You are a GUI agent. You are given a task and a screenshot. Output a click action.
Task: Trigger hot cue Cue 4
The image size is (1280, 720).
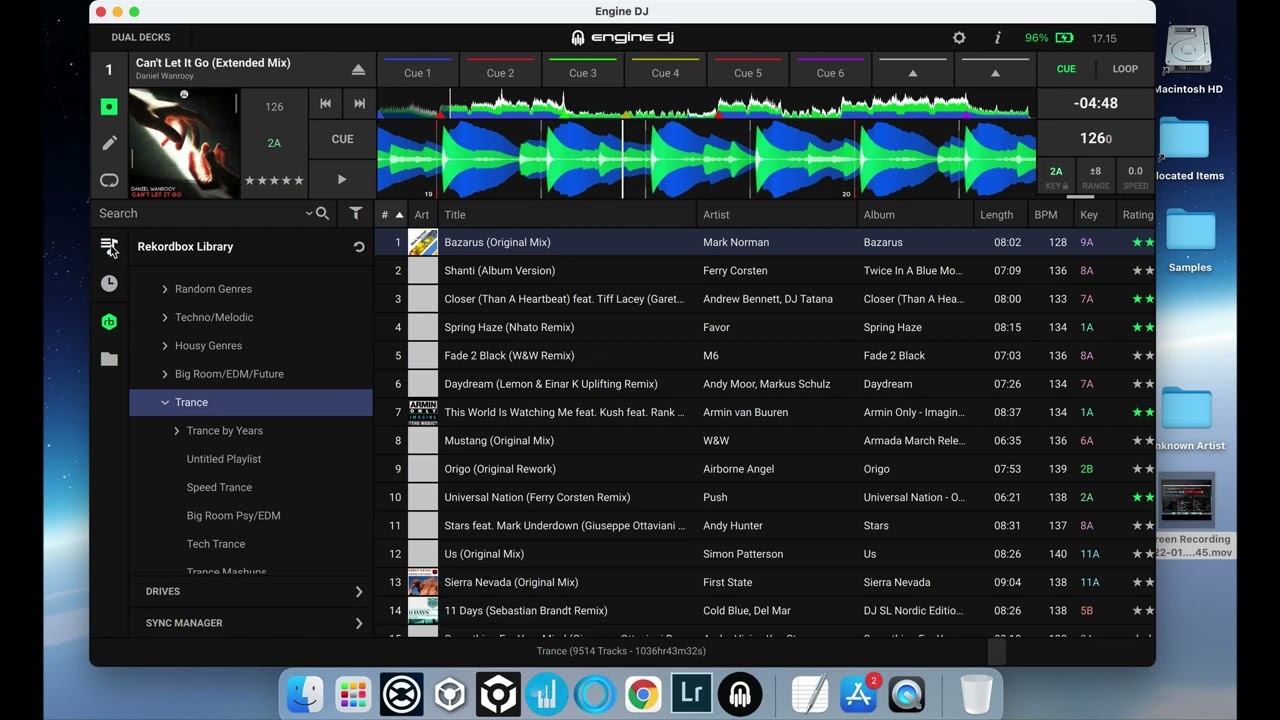click(x=665, y=71)
